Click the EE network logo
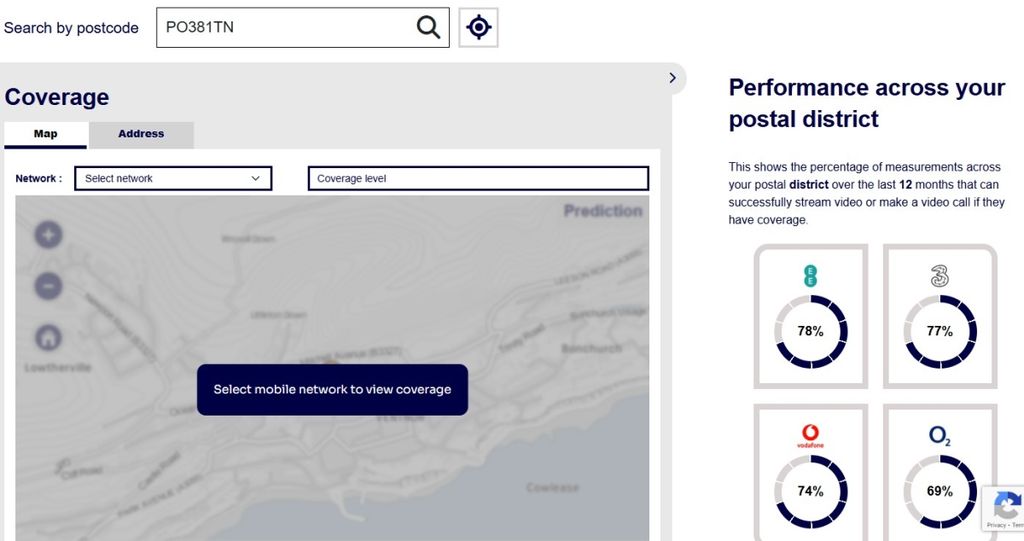The height and width of the screenshot is (541, 1024). pos(811,276)
